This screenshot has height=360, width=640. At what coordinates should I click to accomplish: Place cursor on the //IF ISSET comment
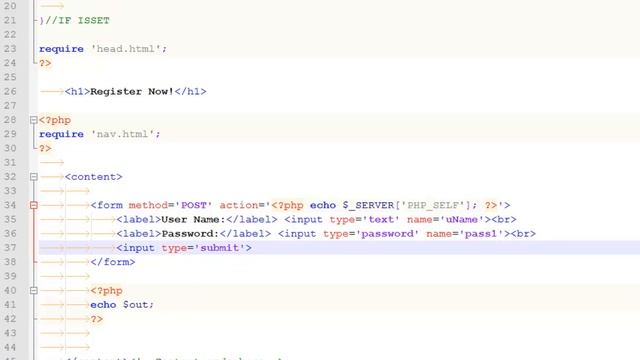78,20
